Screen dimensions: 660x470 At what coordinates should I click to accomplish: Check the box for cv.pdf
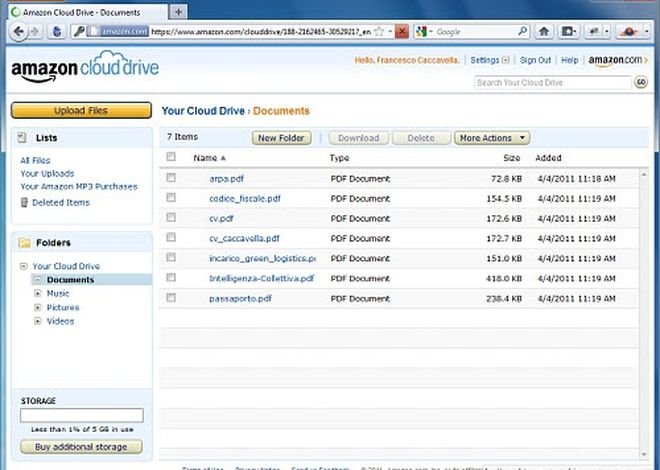(x=171, y=218)
